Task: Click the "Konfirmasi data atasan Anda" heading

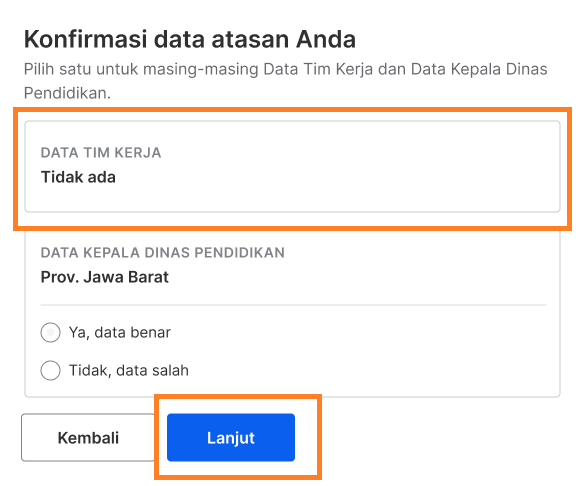Action: [190, 39]
